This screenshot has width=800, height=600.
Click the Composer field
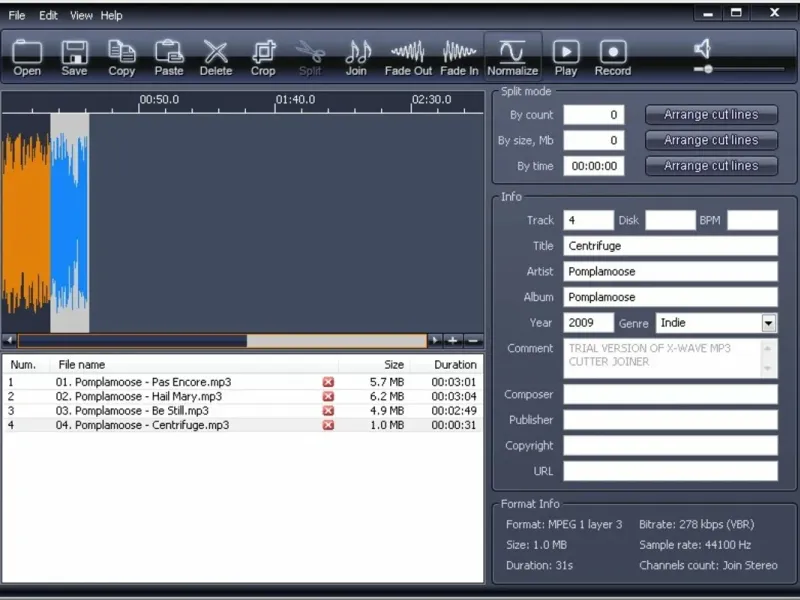670,394
